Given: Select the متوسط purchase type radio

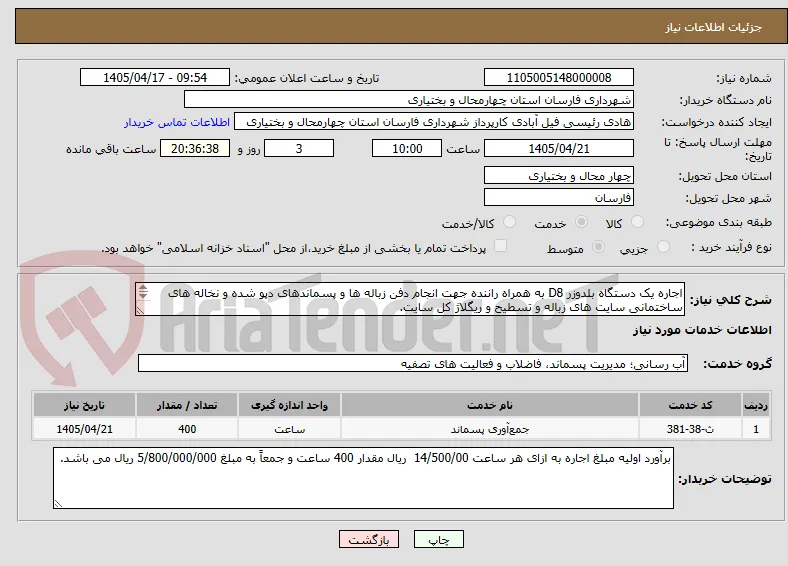Looking at the screenshot, I should click(598, 246).
